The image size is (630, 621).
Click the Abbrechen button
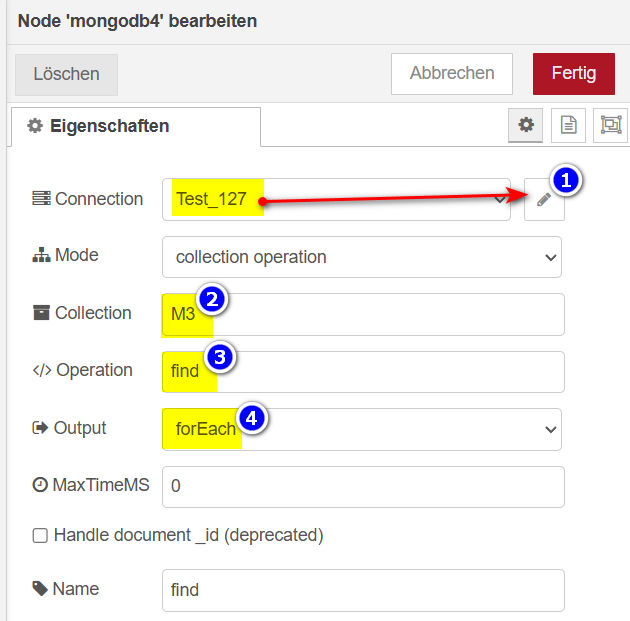point(452,74)
